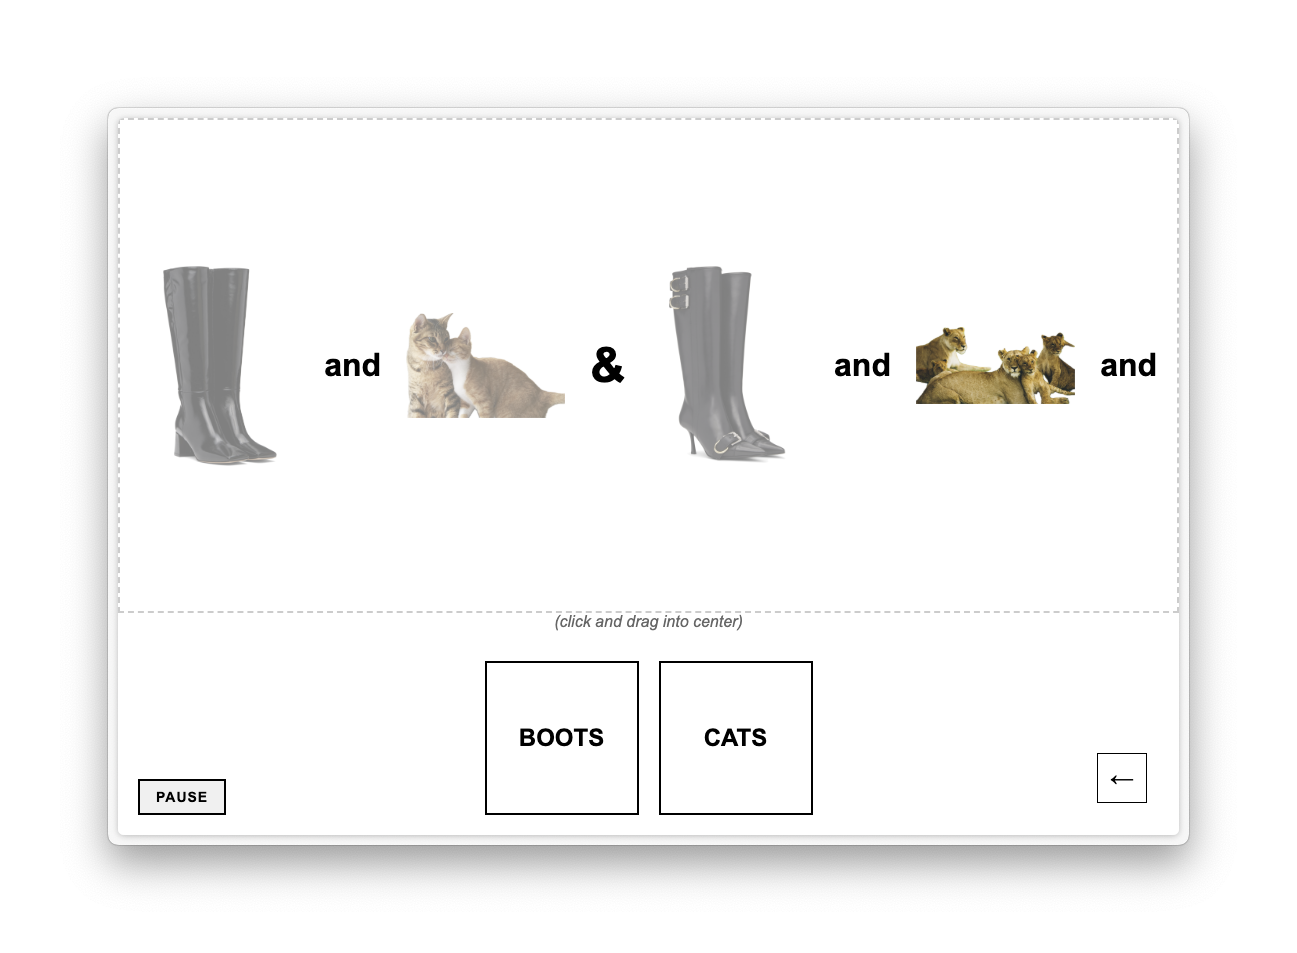Click the plain tall black boot image
Viewport: 1297px width, 953px height.
tap(220, 364)
